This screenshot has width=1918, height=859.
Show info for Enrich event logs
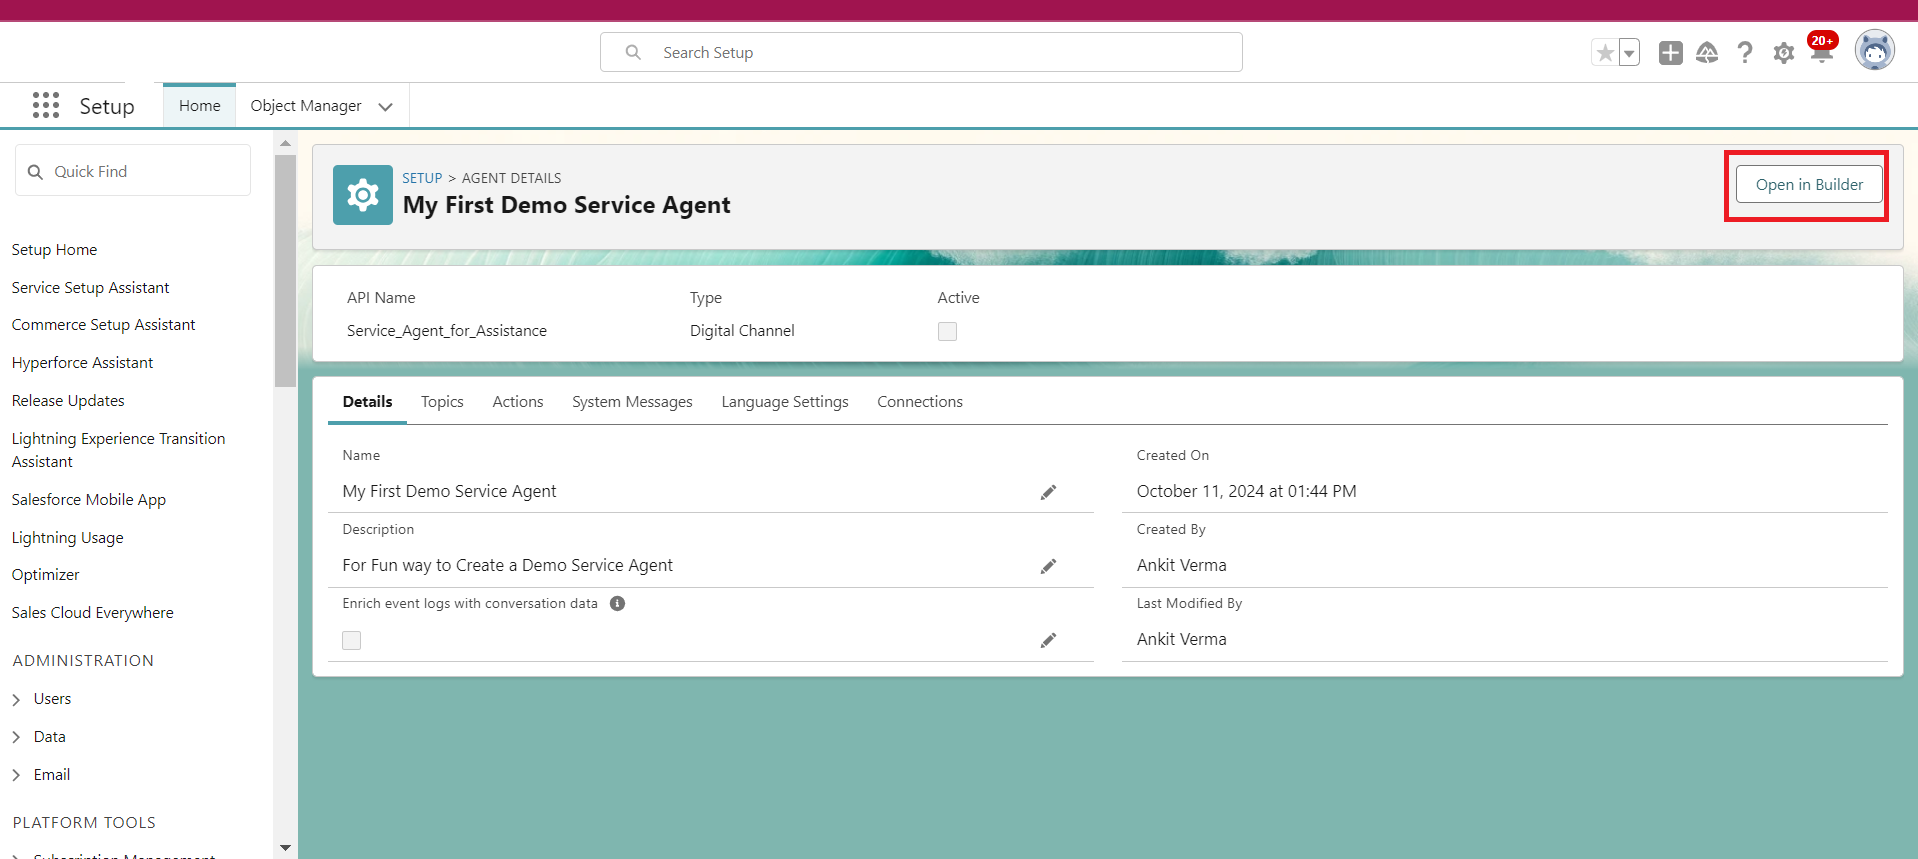(x=618, y=603)
